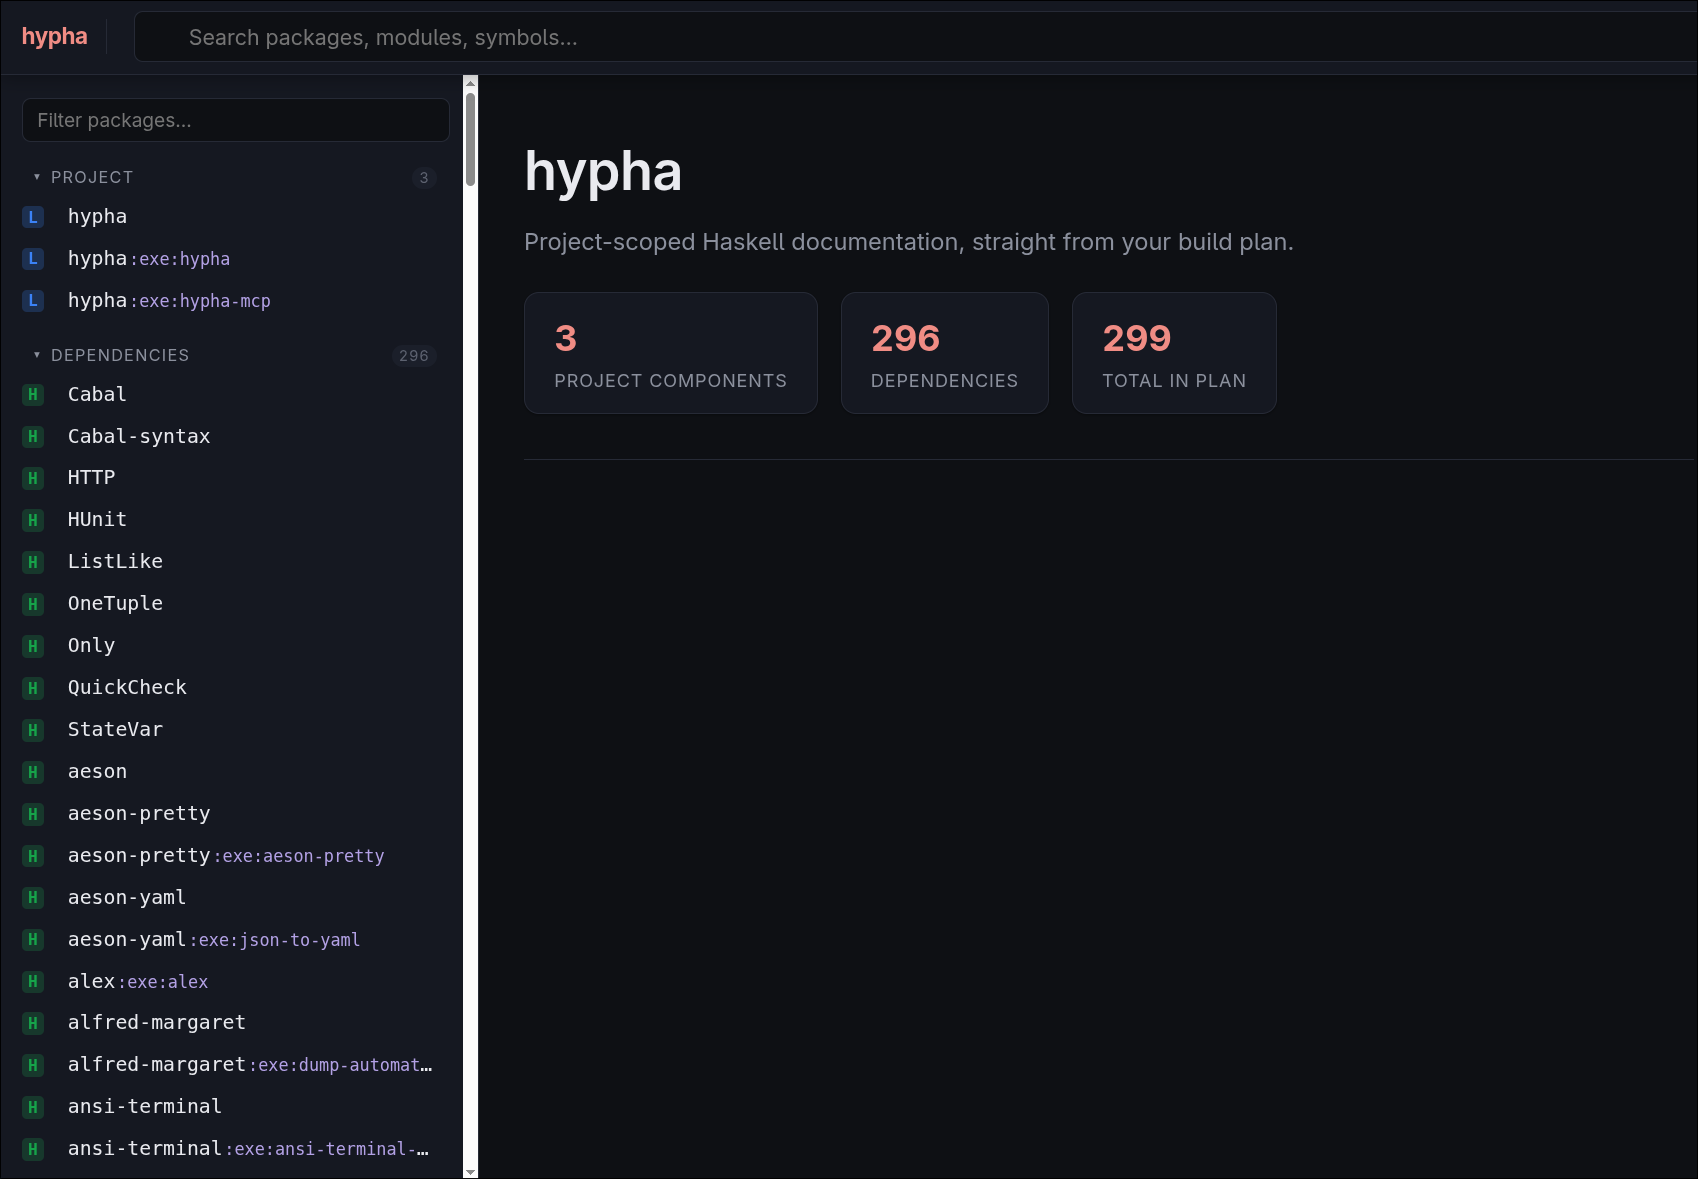This screenshot has width=1698, height=1179.
Task: Click the L badge beside hypha:exe:hypha-mcp
Action: (x=33, y=301)
